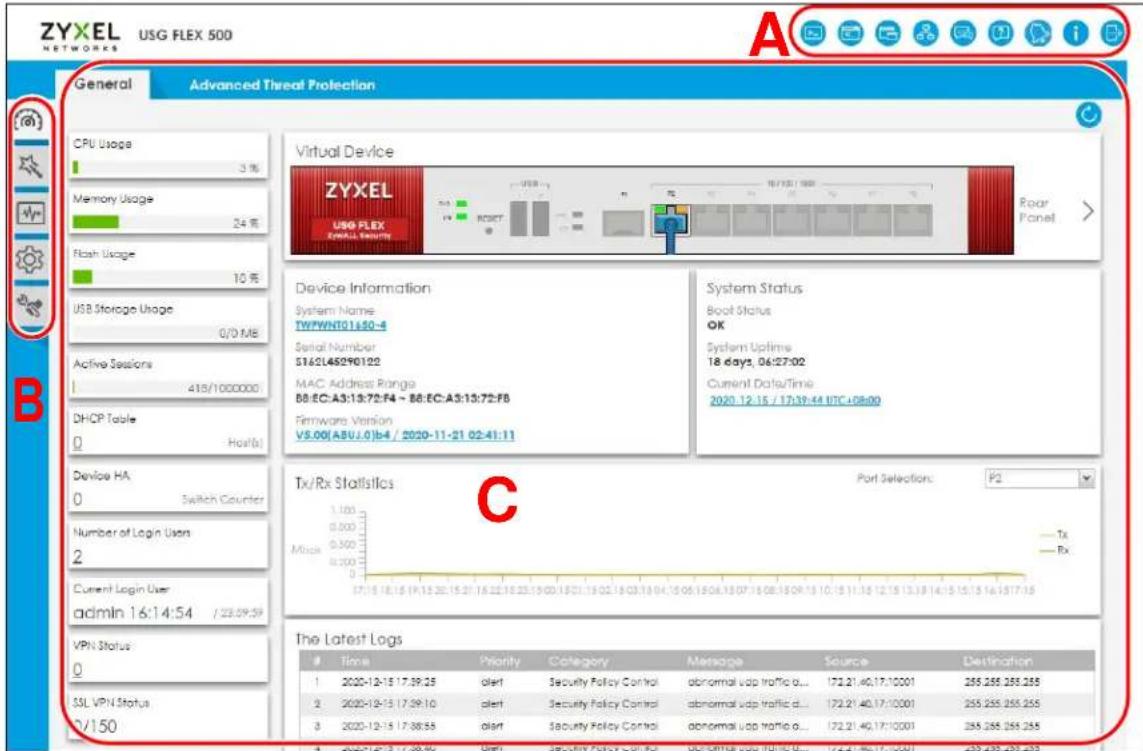Click the Source column header in logs
This screenshot has width=1143, height=751.
(846, 661)
